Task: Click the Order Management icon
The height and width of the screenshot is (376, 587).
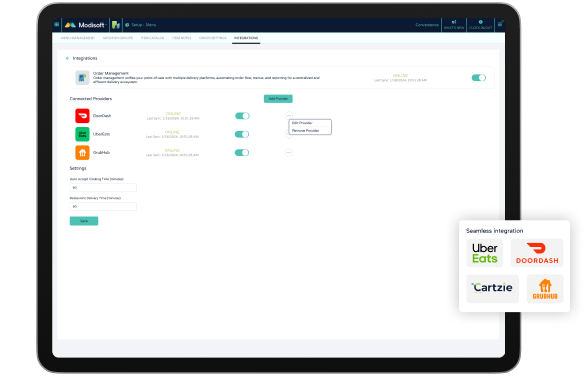Action: [x=82, y=78]
